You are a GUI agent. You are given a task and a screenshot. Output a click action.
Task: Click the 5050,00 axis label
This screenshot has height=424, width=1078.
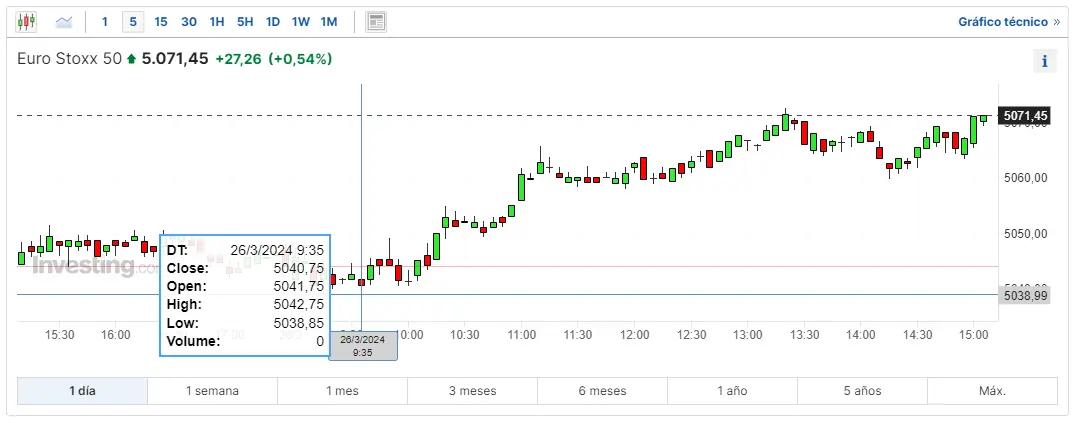tap(1026, 234)
